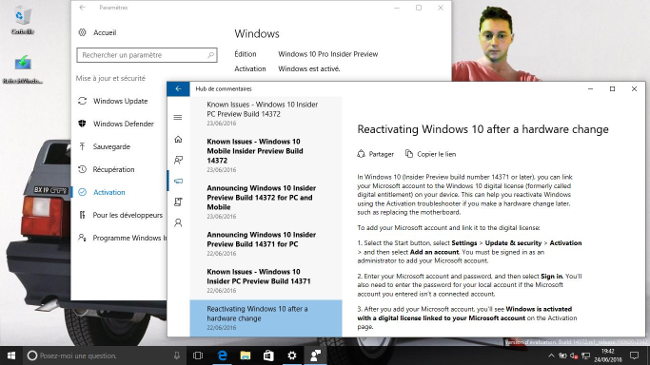Go to Accueil in Paramètres

point(104,32)
